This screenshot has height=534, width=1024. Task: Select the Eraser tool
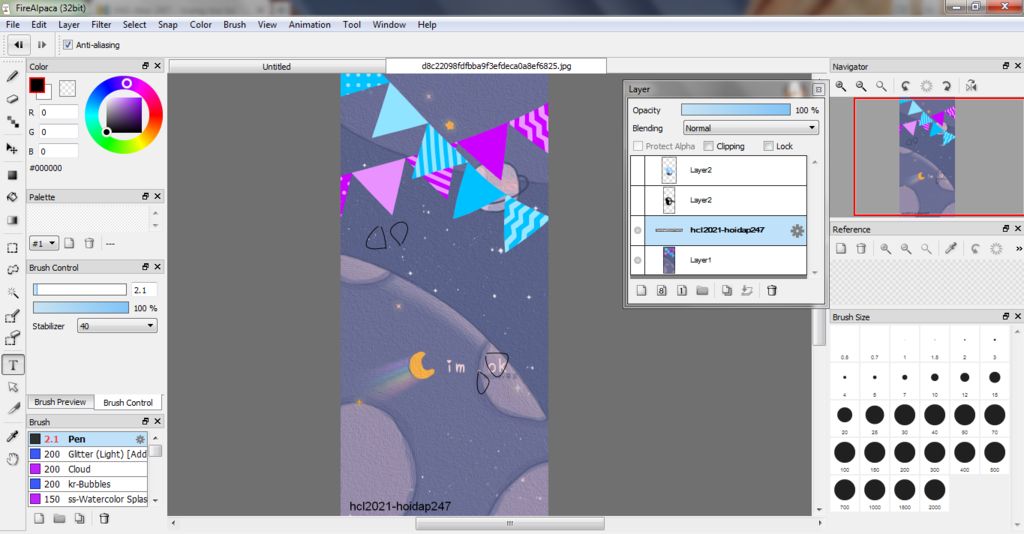coord(12,99)
